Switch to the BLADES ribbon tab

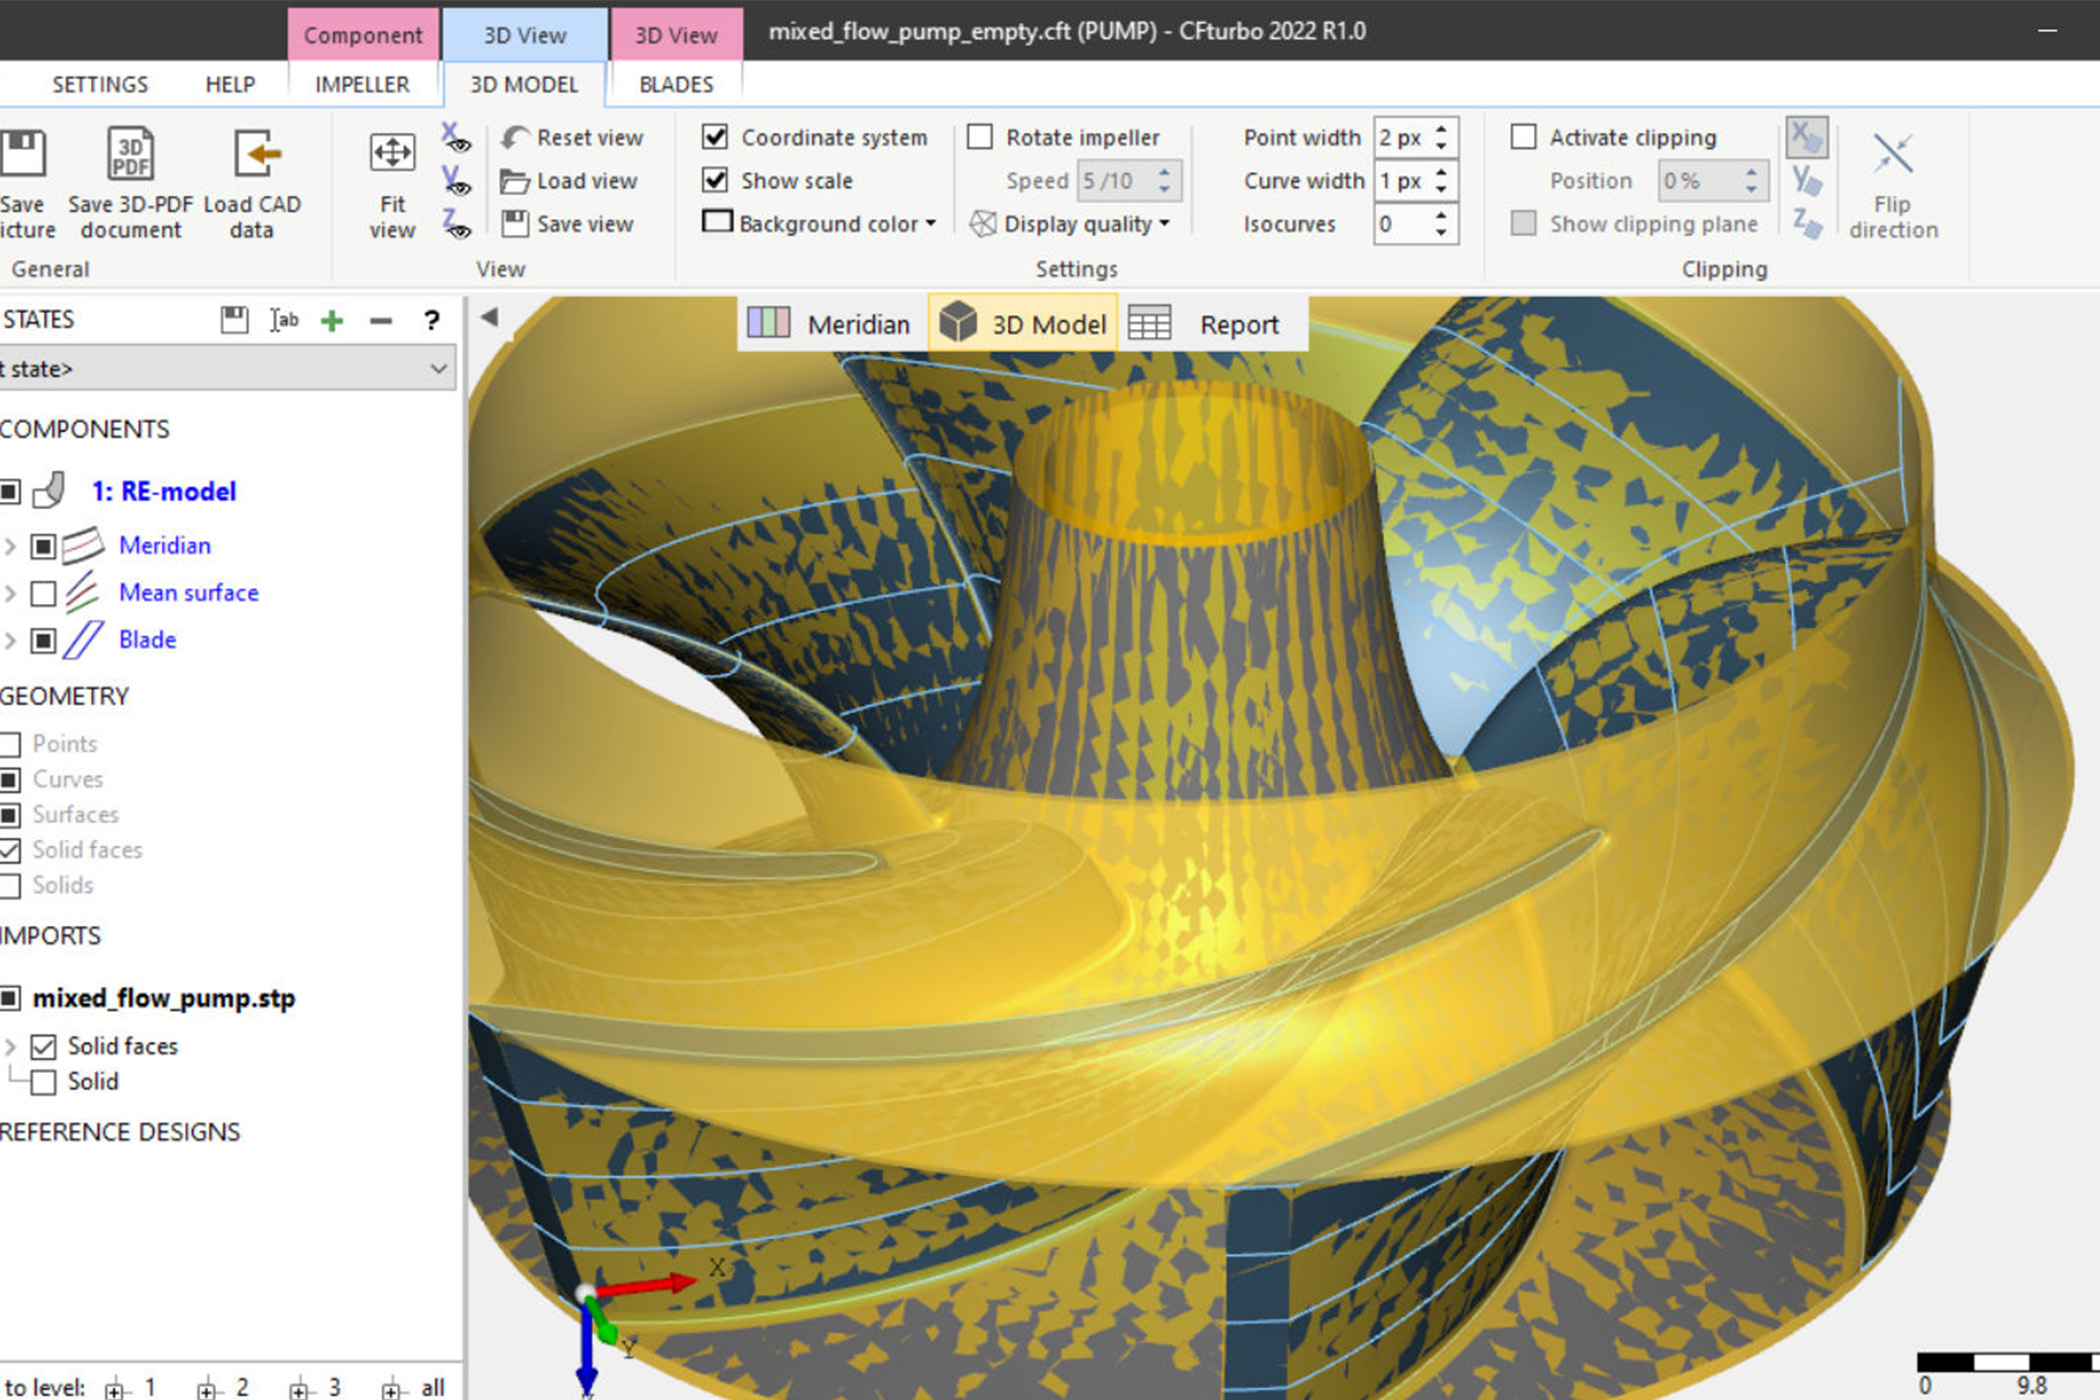click(676, 85)
